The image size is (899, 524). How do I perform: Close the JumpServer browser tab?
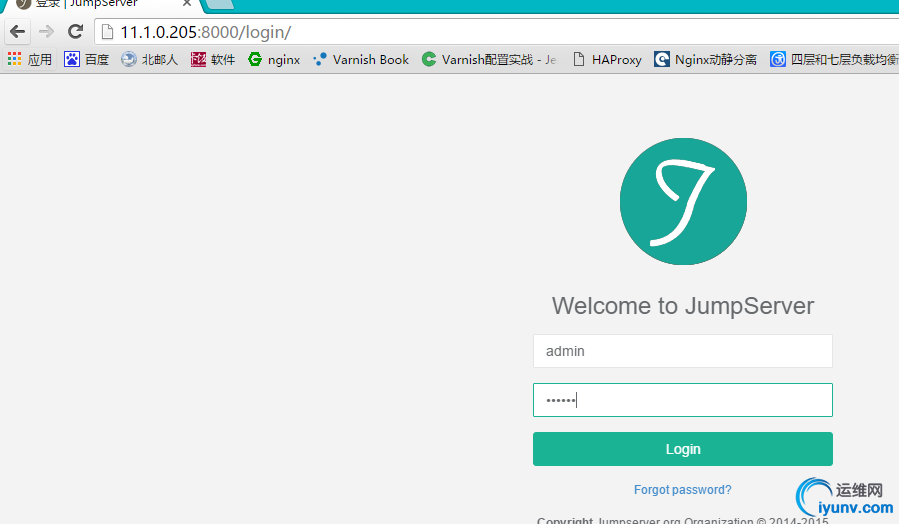pos(186,3)
